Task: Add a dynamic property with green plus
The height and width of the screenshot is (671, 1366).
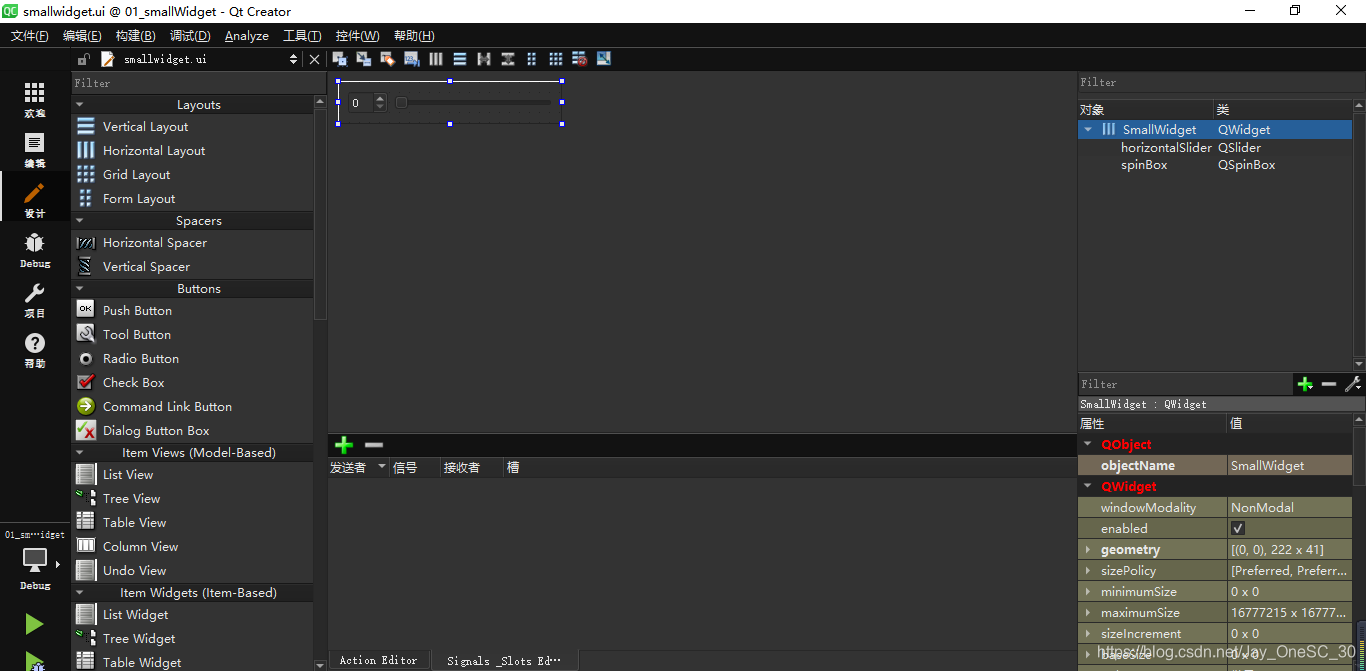Action: pyautogui.click(x=1305, y=384)
